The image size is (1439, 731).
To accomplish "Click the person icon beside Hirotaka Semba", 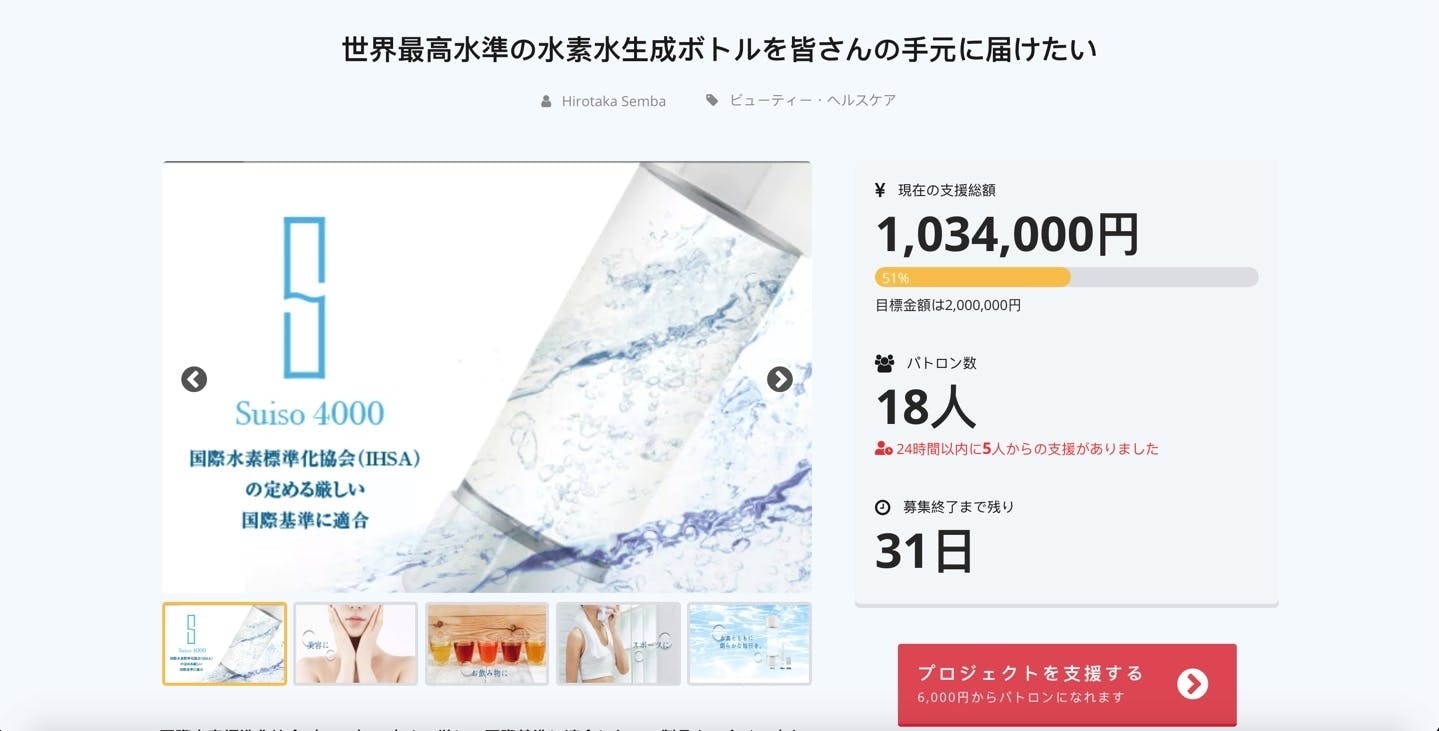I will pos(546,101).
